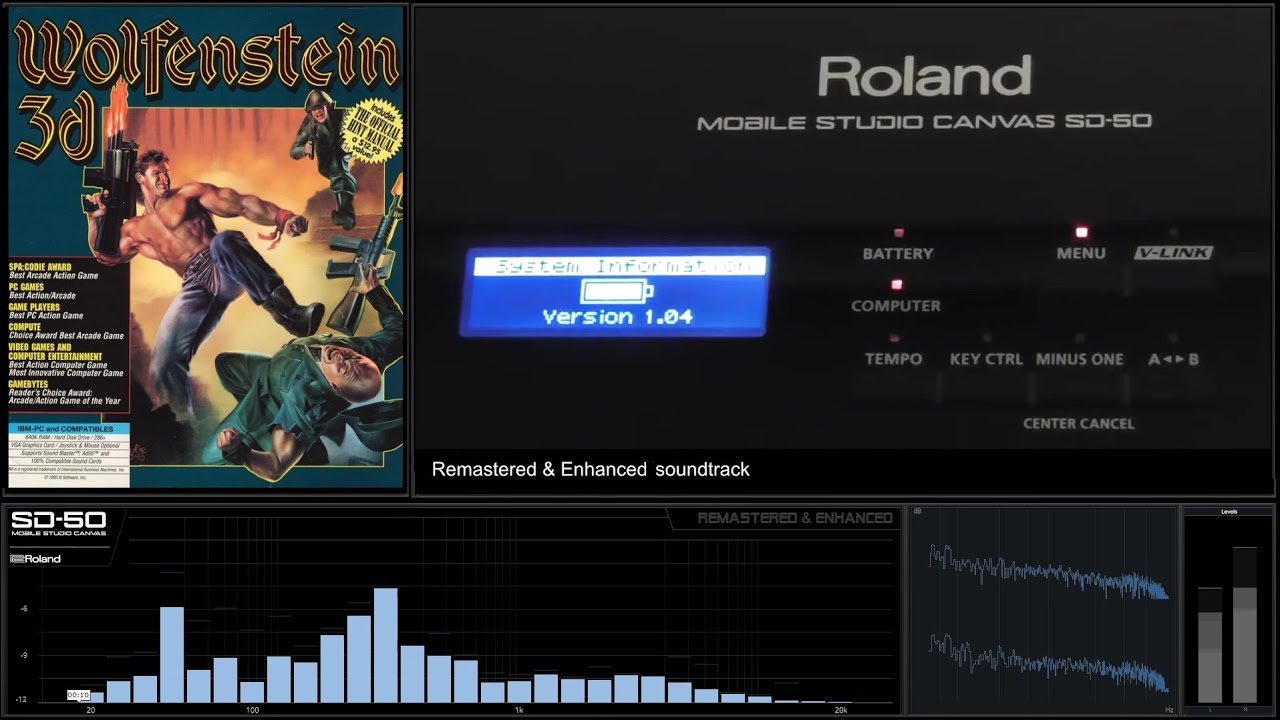Click the Wolfenstein 3D cover art image
Viewport: 1280px width, 720px height.
point(206,248)
